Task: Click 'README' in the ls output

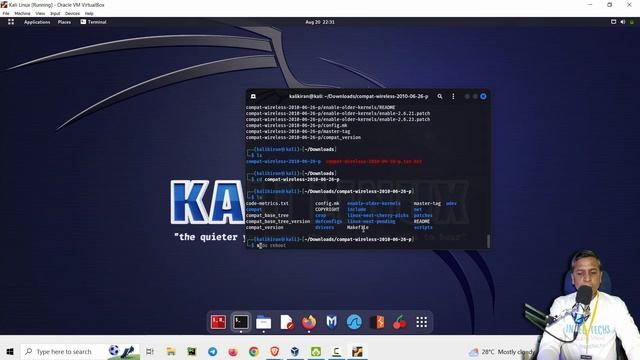Action: click(x=422, y=221)
